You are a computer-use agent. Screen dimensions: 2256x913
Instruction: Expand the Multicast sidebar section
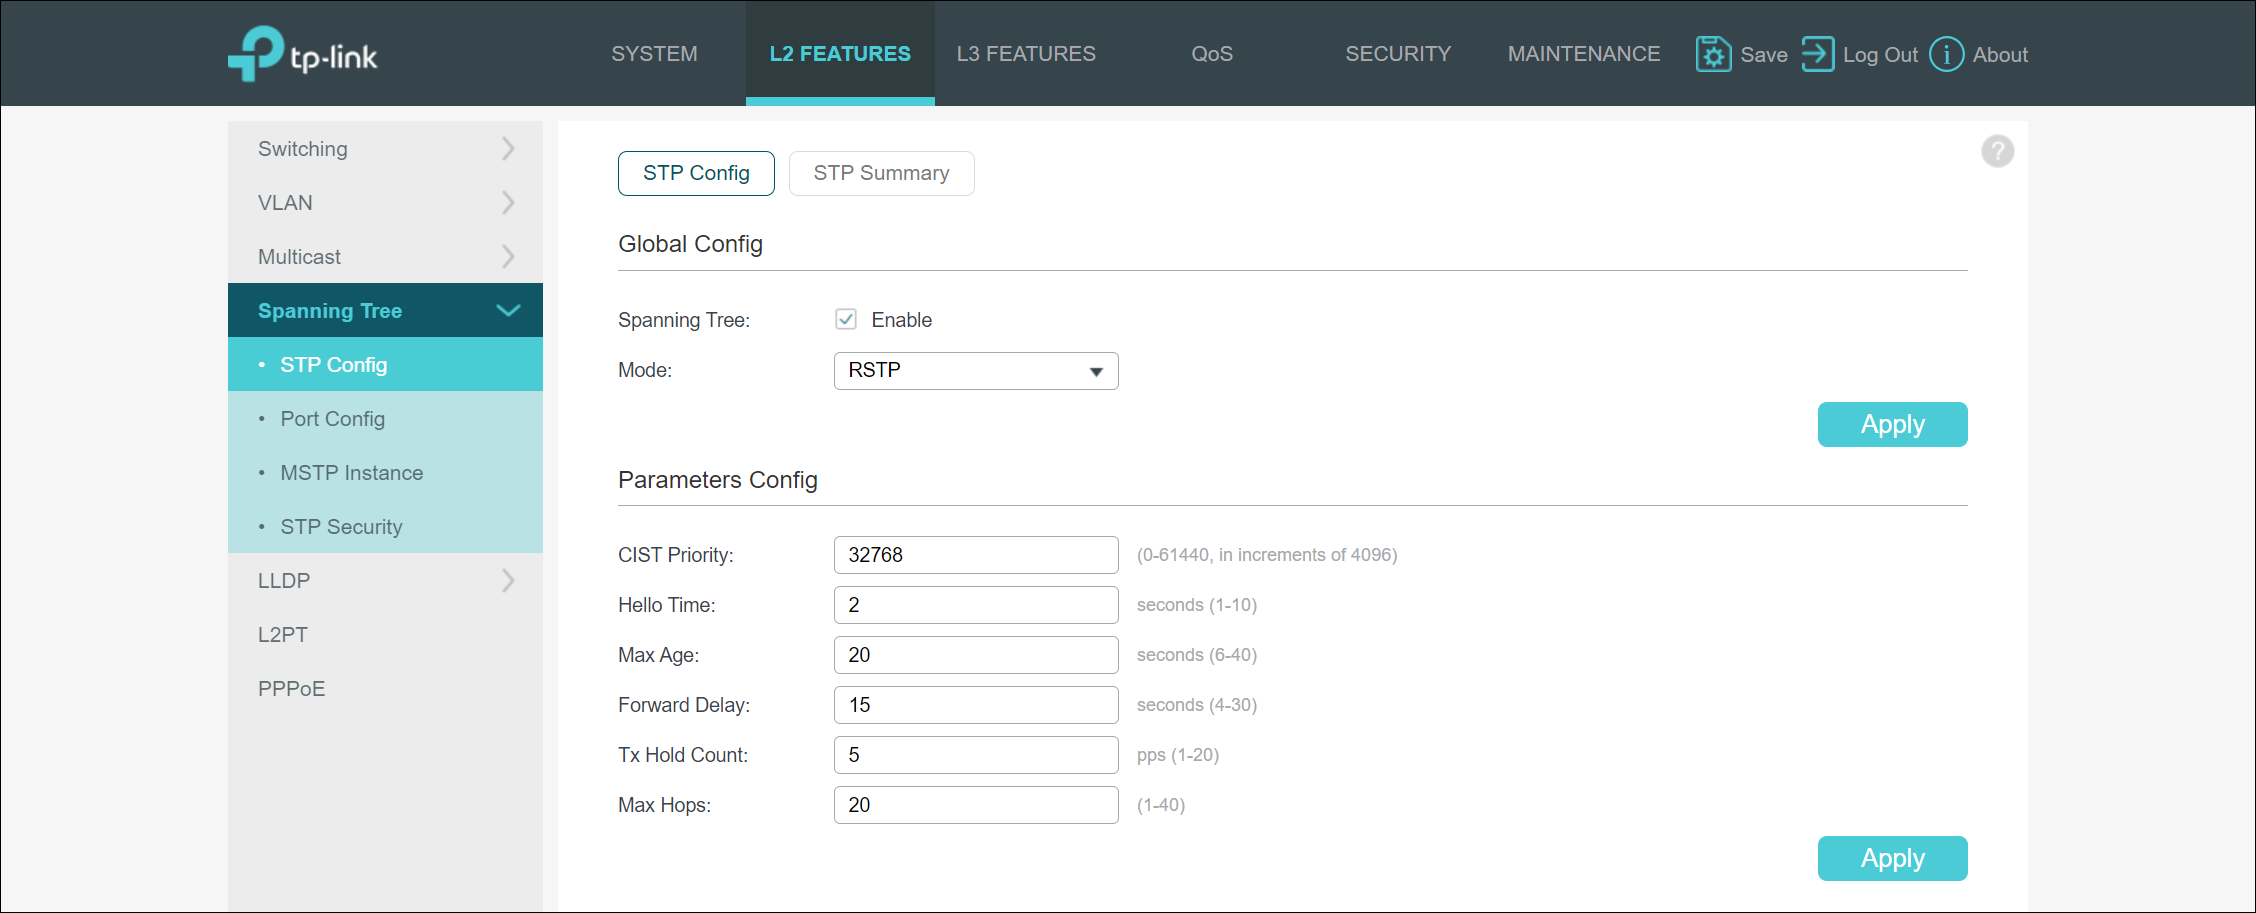[385, 257]
